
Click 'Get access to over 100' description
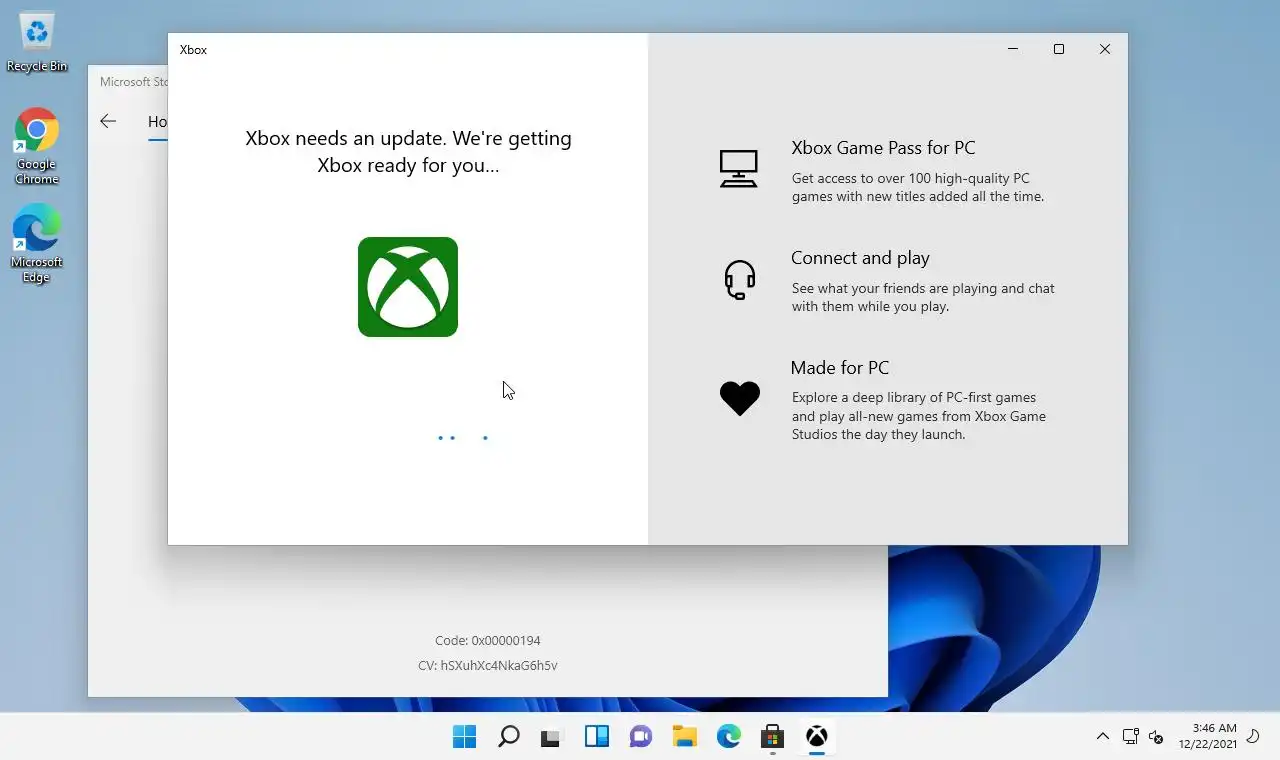point(918,188)
